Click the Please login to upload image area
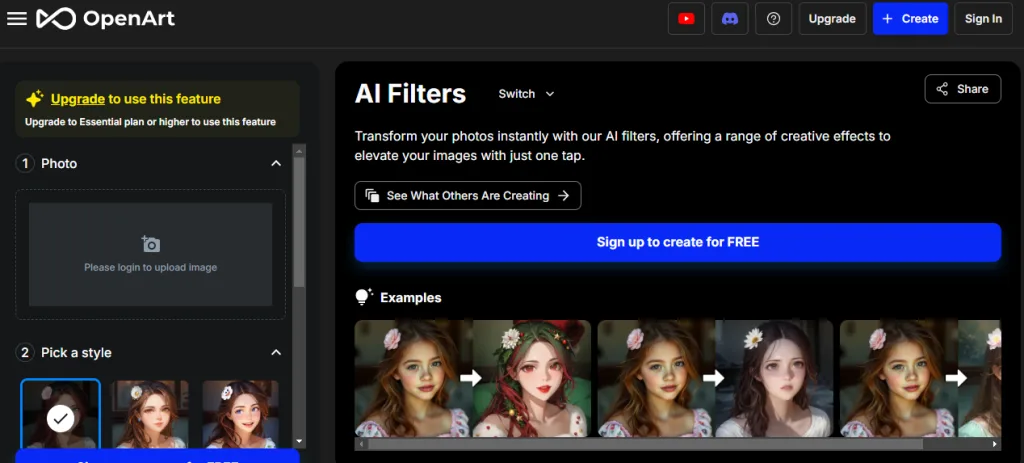The height and width of the screenshot is (463, 1024). [x=150, y=254]
